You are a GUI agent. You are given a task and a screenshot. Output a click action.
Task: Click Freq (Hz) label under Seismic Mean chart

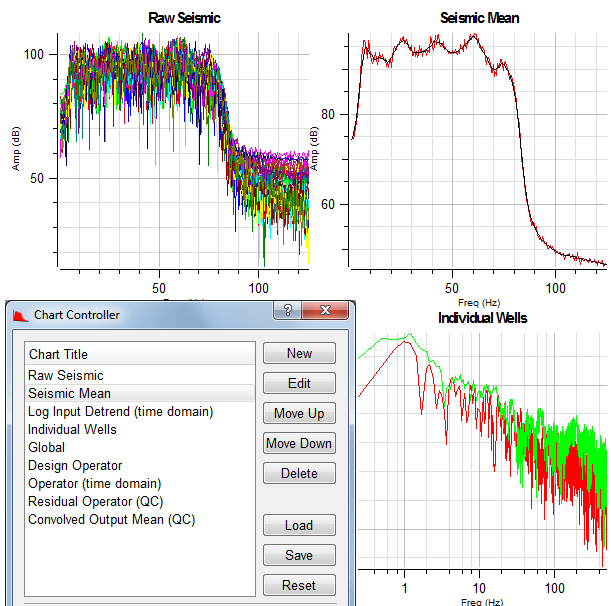[x=479, y=303]
